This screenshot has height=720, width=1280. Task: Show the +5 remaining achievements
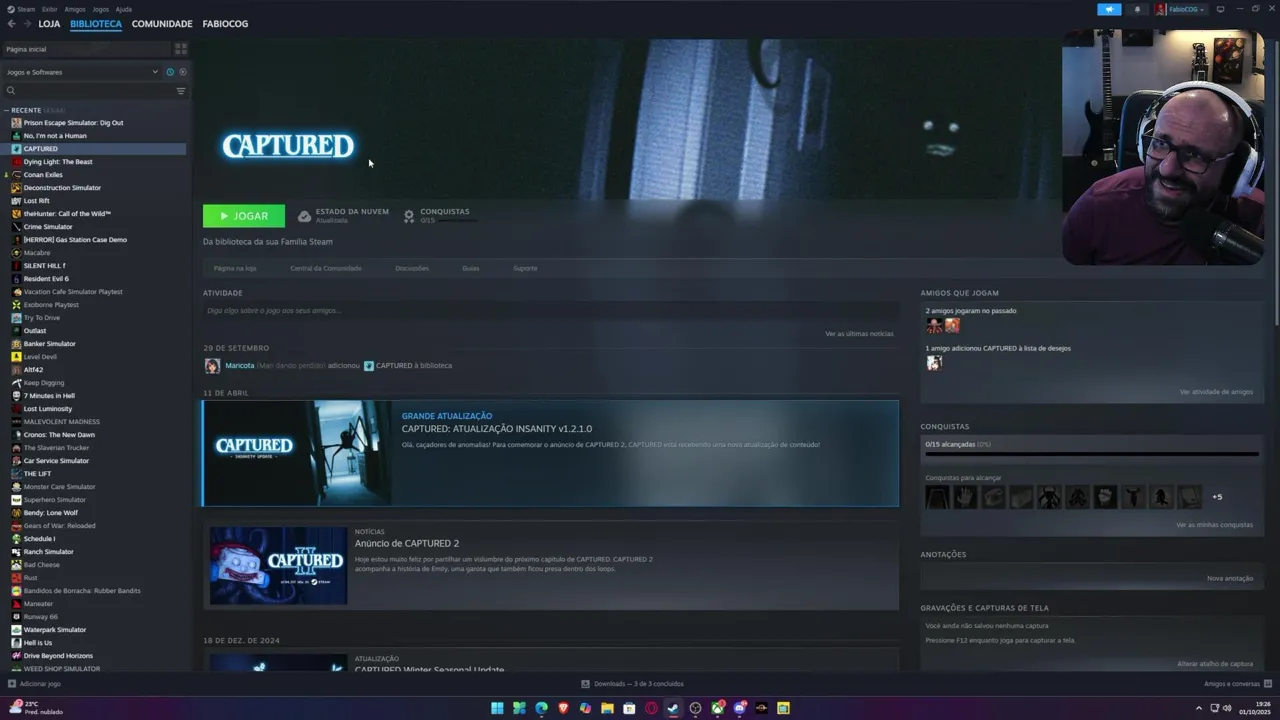pyautogui.click(x=1217, y=497)
